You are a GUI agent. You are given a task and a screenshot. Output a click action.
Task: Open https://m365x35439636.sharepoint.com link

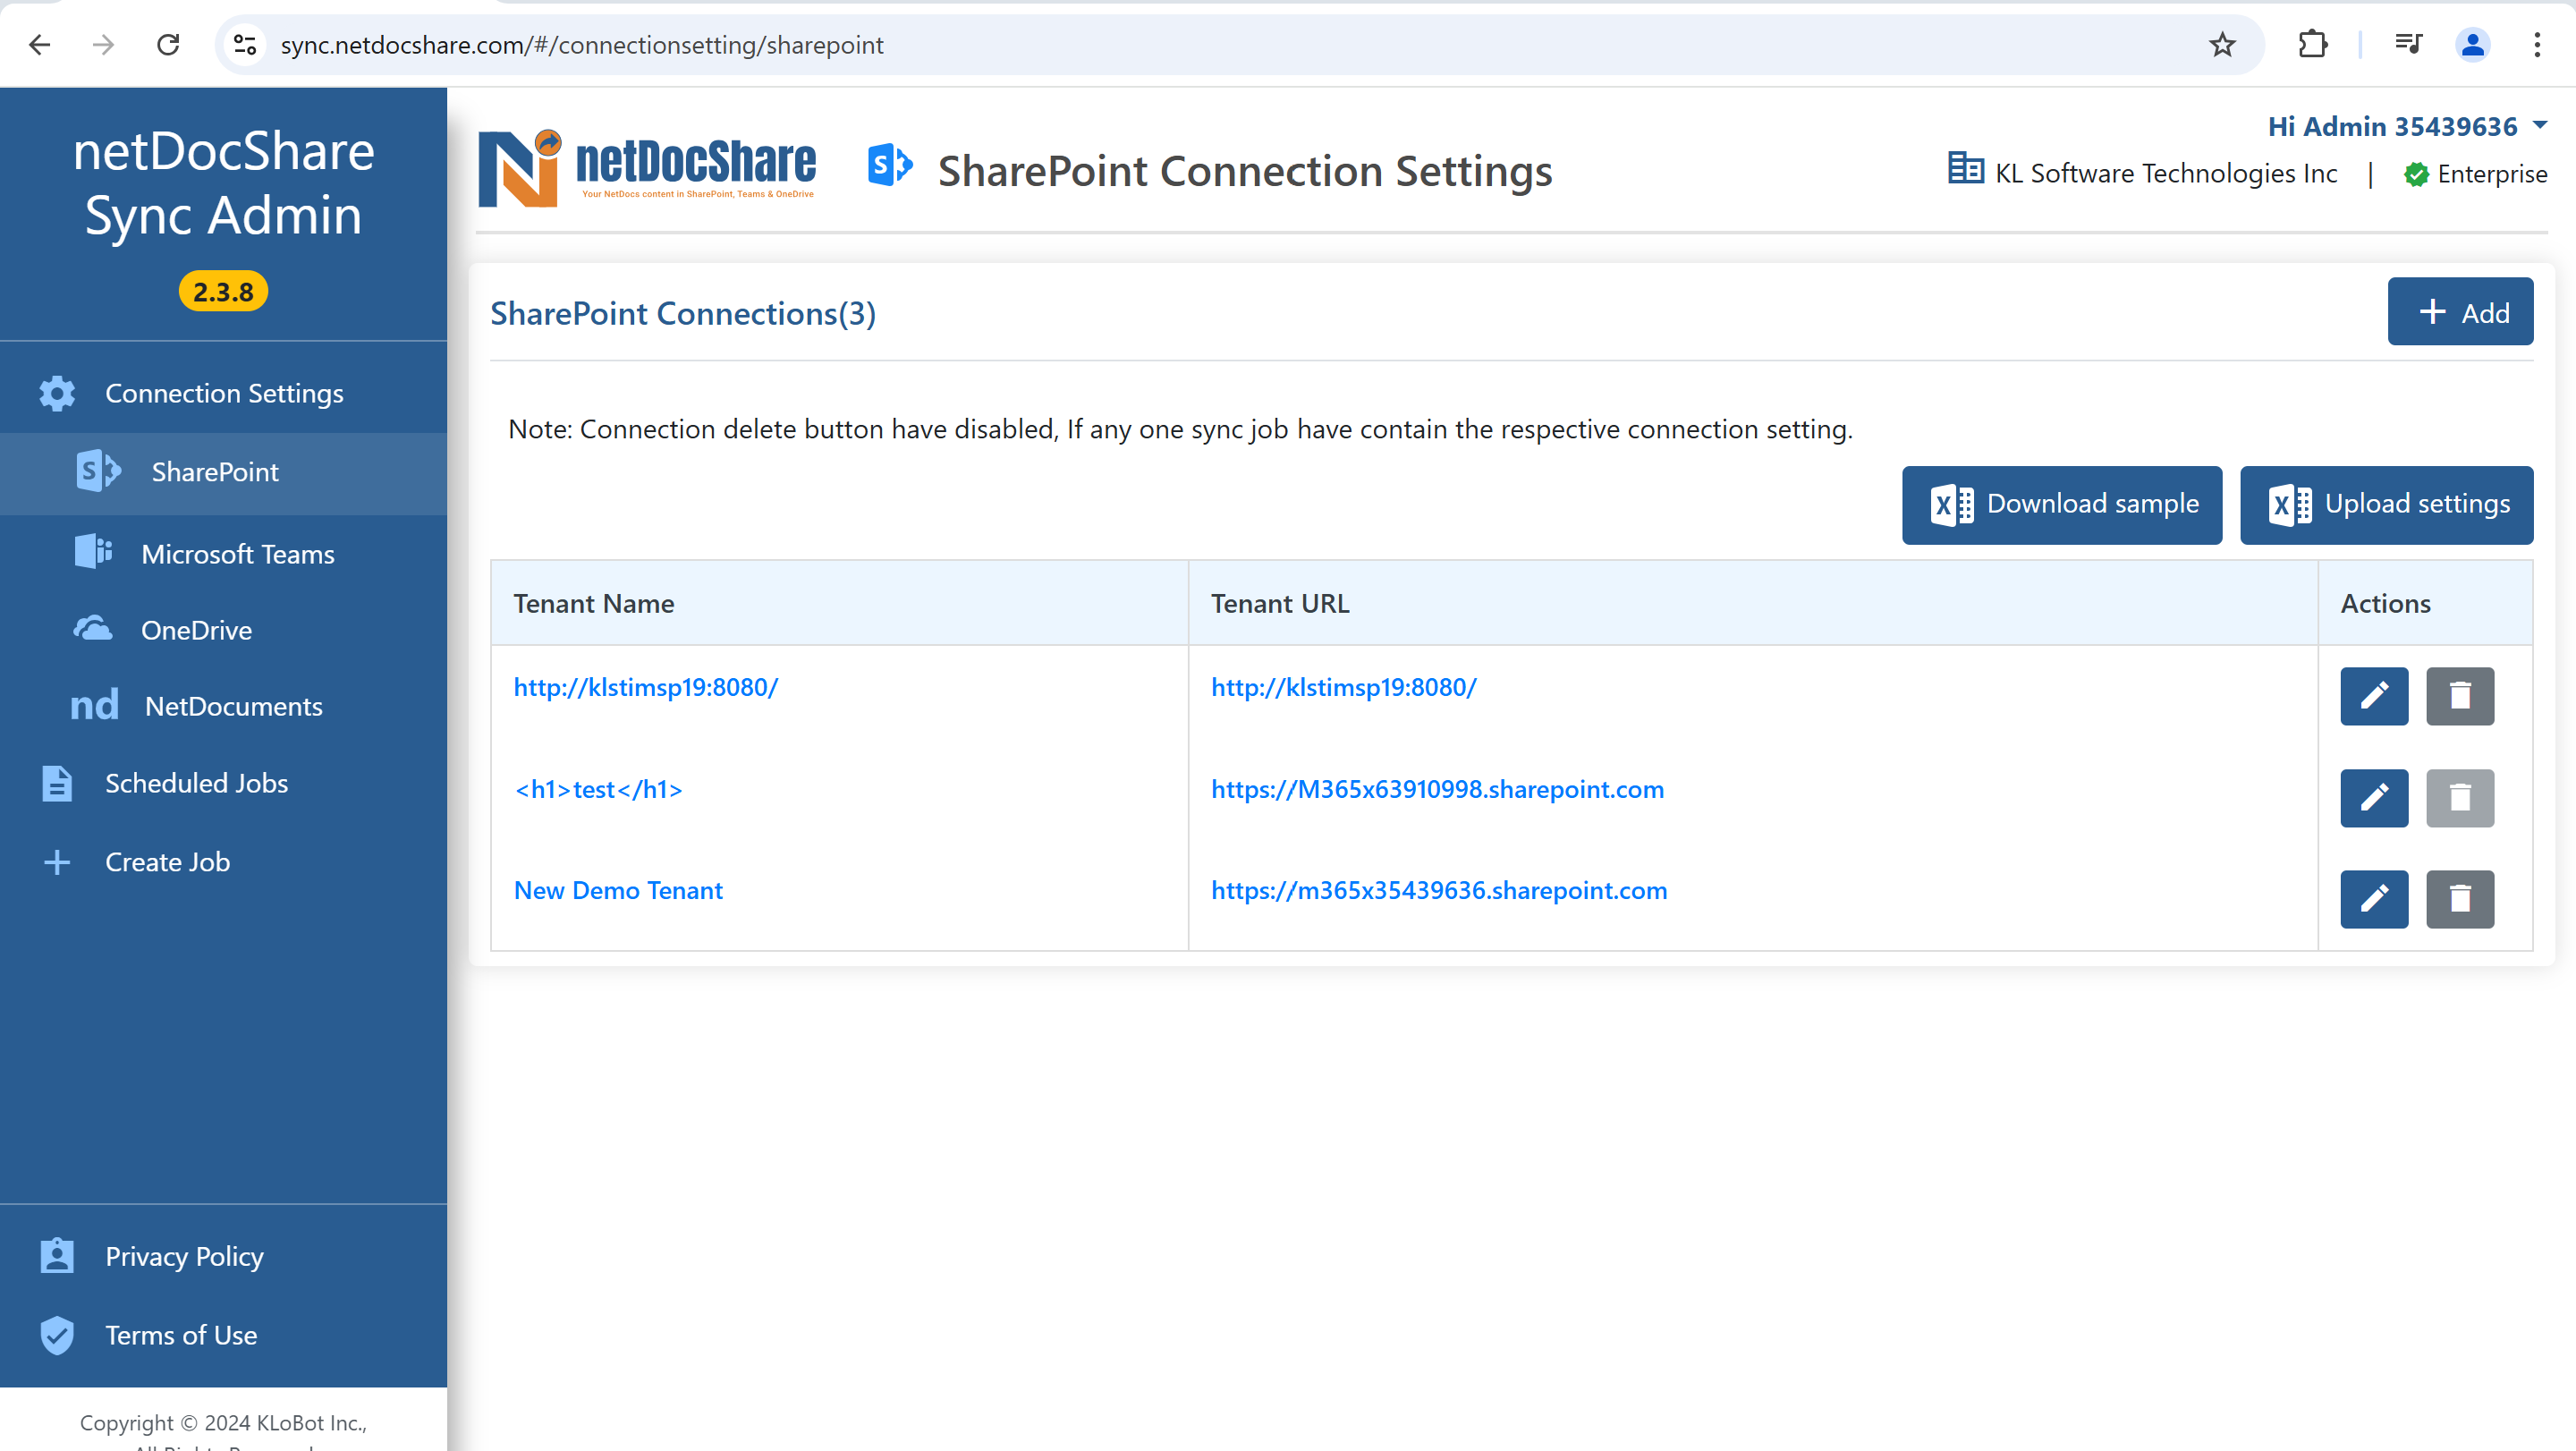pyautogui.click(x=1439, y=890)
